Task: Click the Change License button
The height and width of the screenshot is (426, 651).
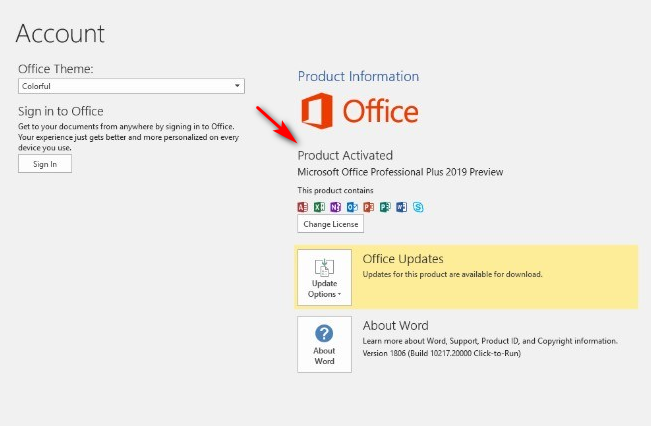Action: click(330, 224)
